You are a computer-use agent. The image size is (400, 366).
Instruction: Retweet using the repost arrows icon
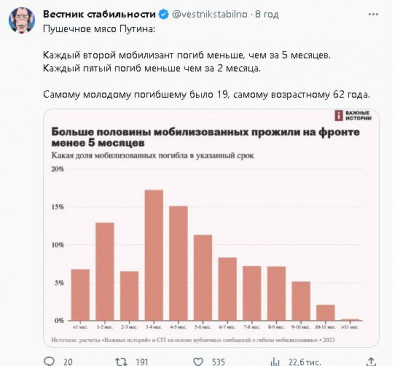coord(121,361)
